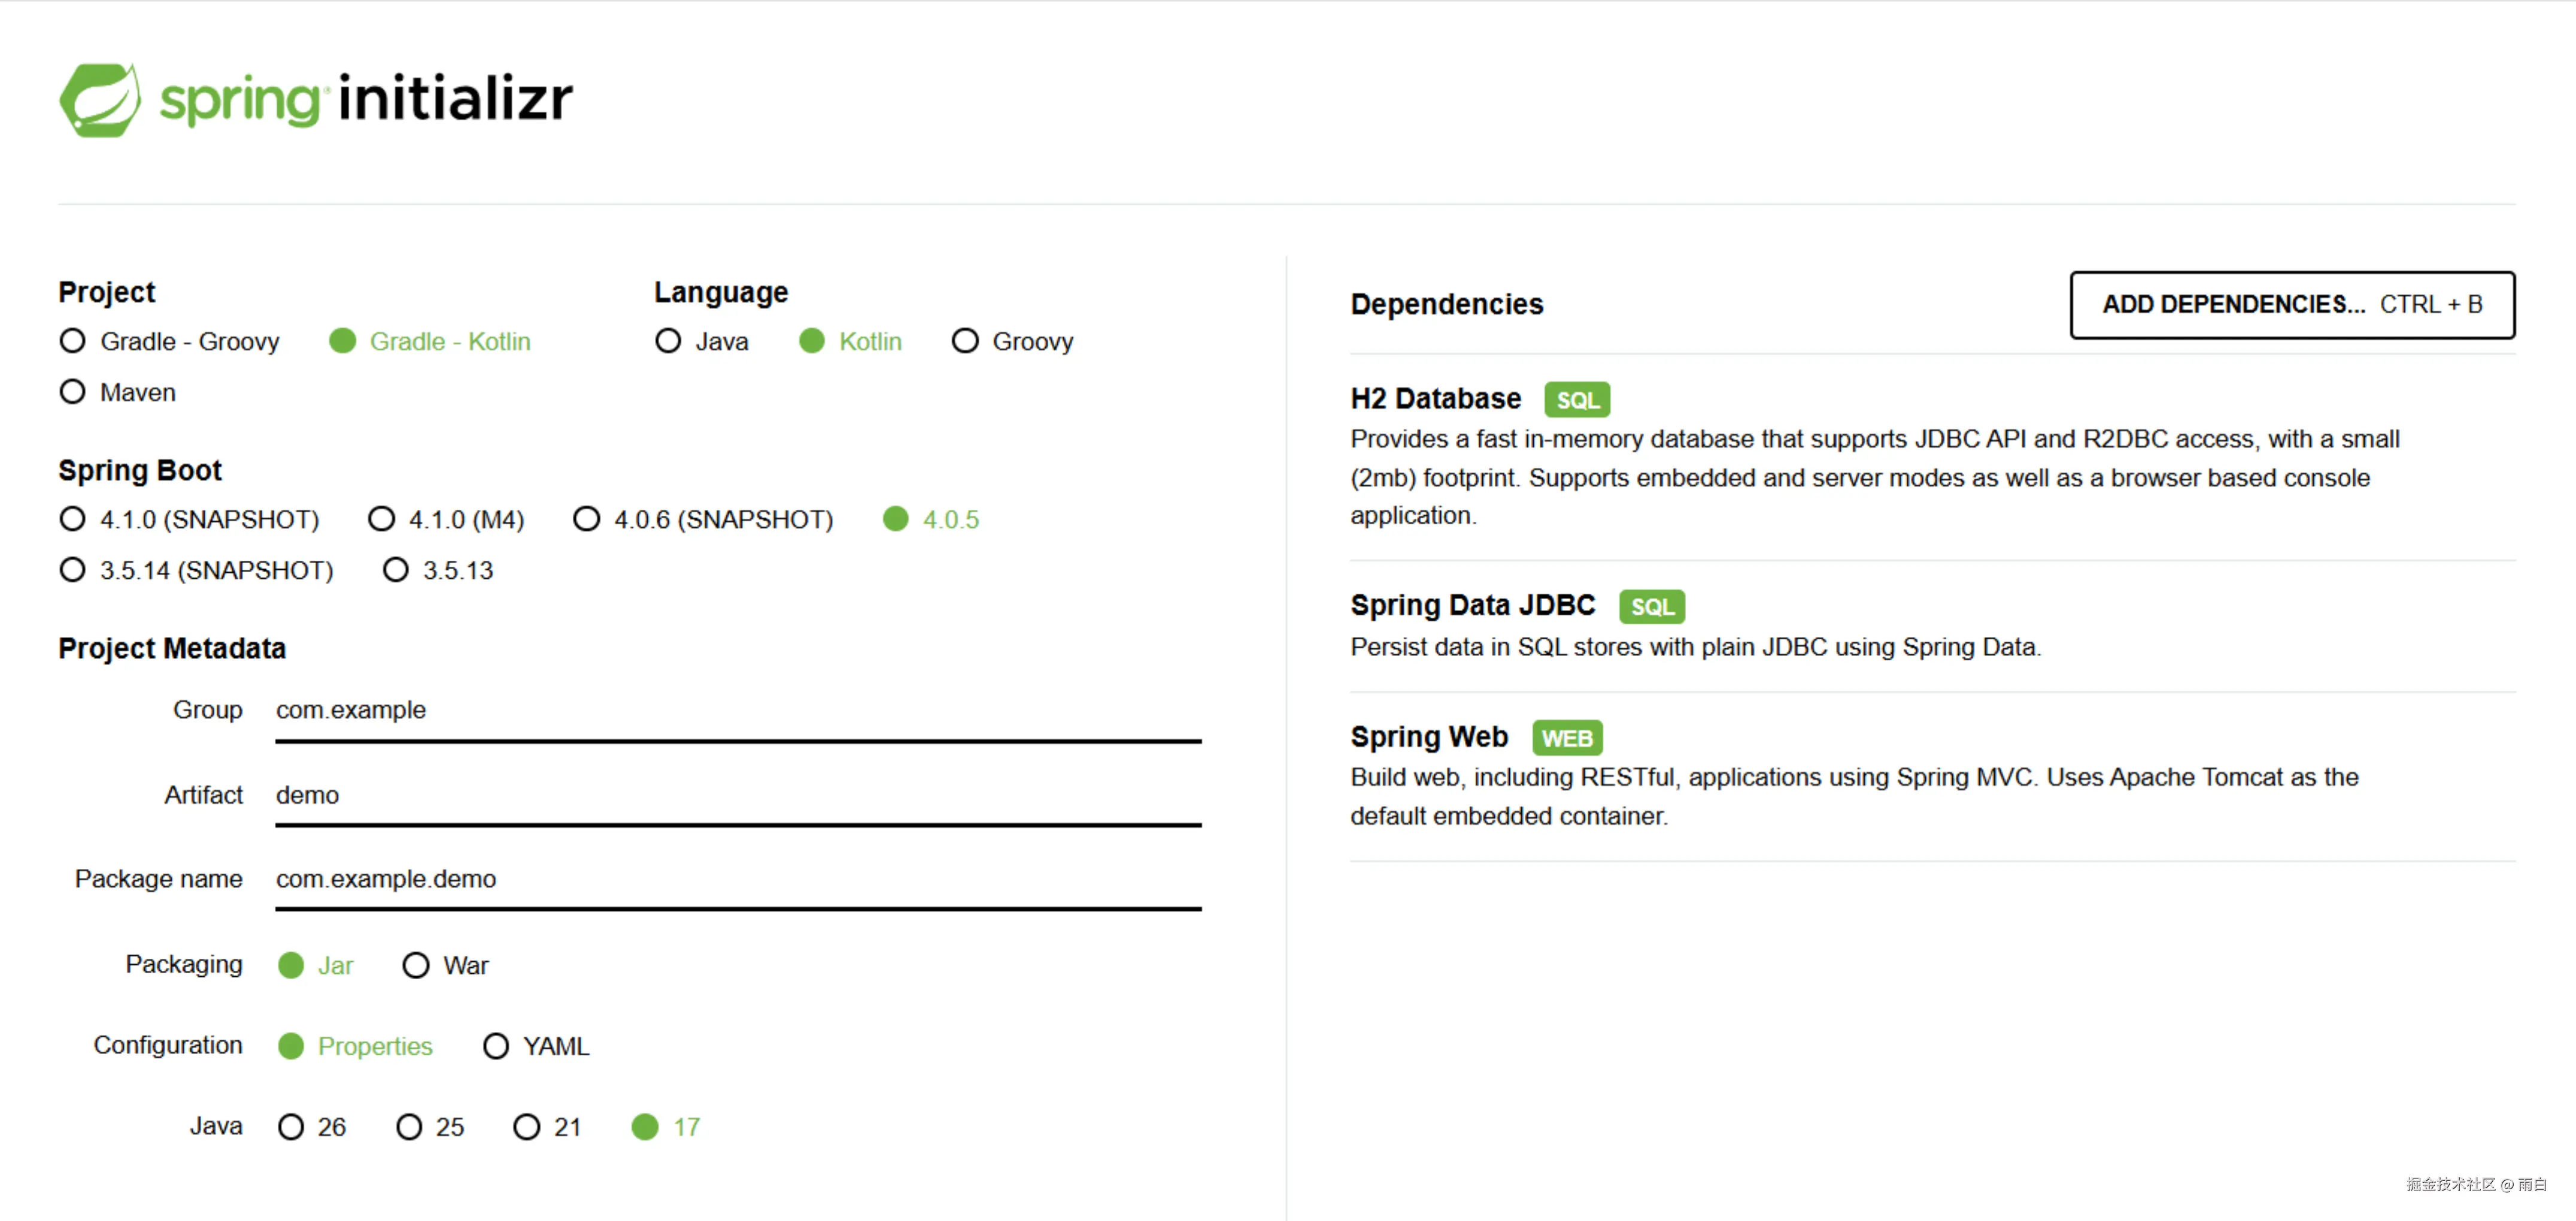The height and width of the screenshot is (1221, 2576).
Task: Open the Add Dependencies dialog
Action: (2291, 305)
